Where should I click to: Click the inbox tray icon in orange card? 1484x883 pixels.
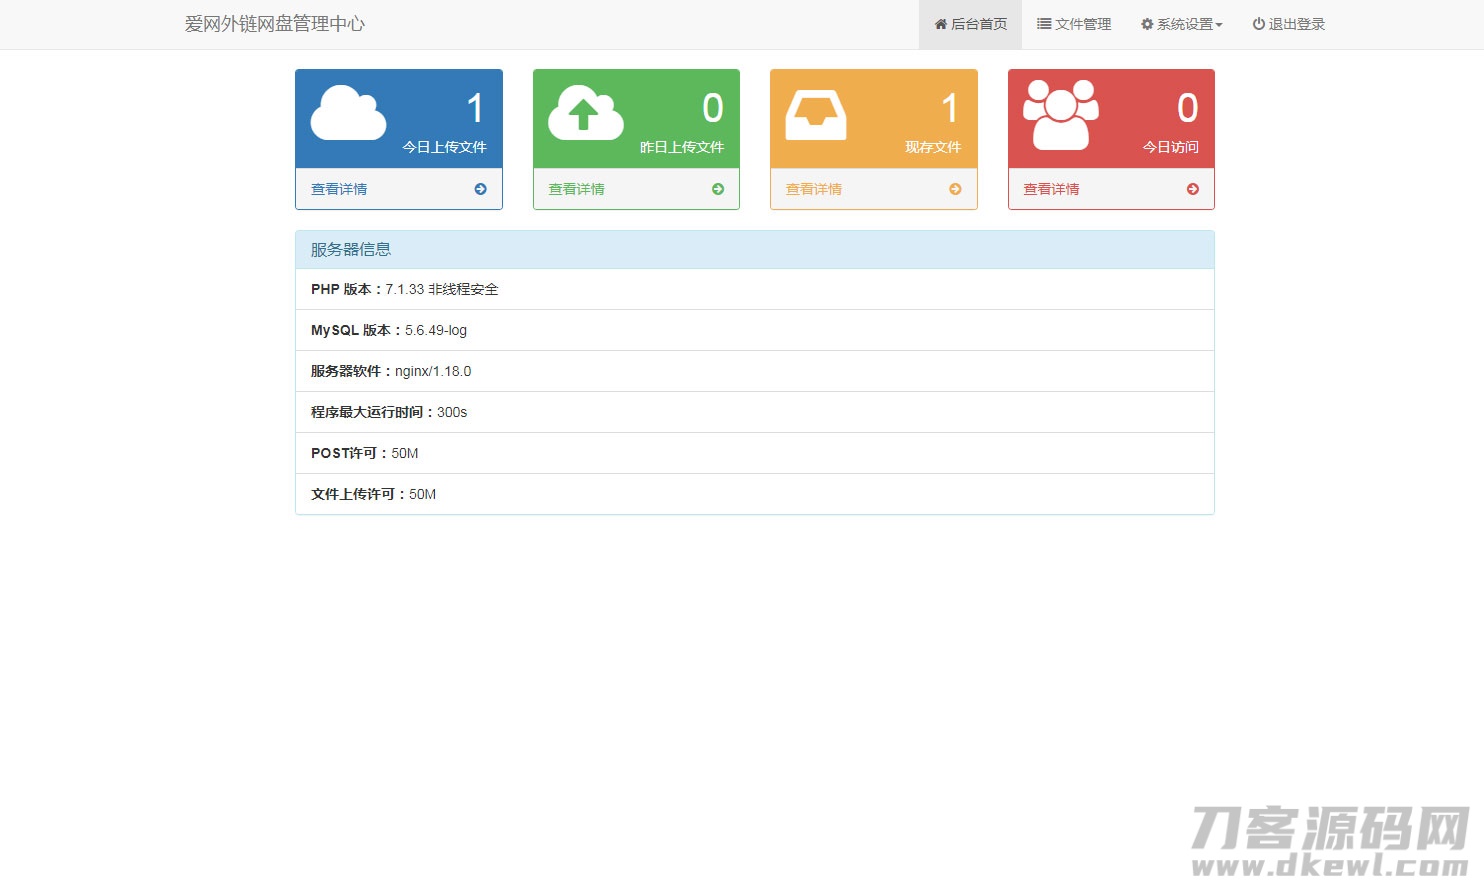tap(815, 115)
